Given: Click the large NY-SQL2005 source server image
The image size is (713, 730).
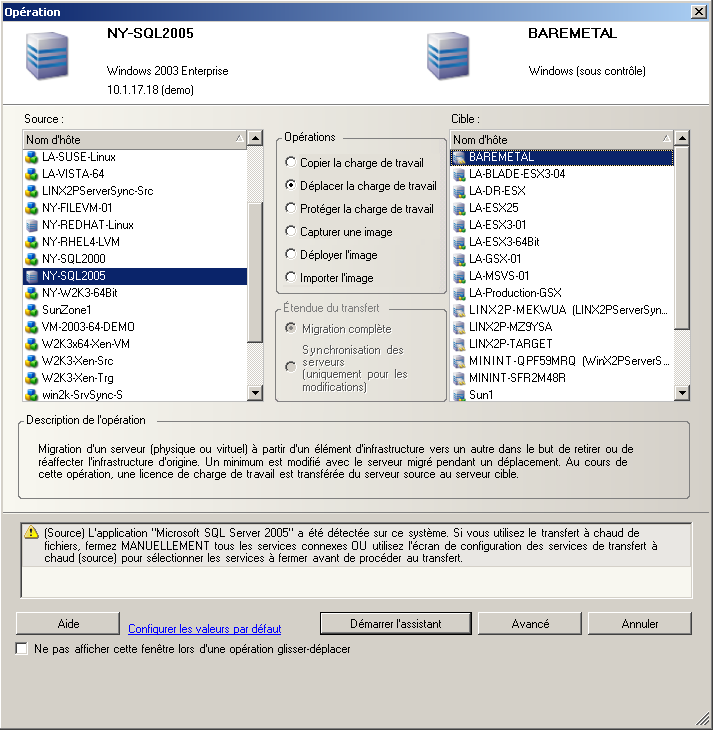Looking at the screenshot, I should point(48,56).
